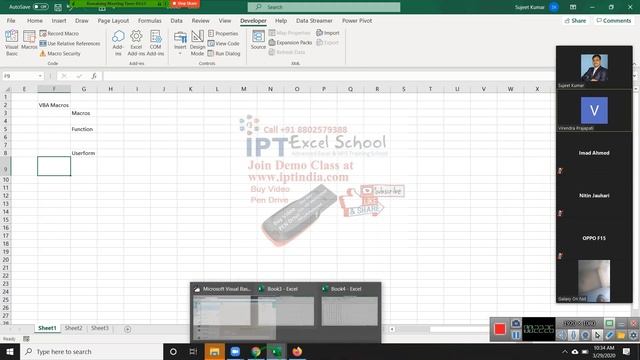The image size is (640, 360).
Task: Click Expansion Packs
Action: tap(290, 42)
